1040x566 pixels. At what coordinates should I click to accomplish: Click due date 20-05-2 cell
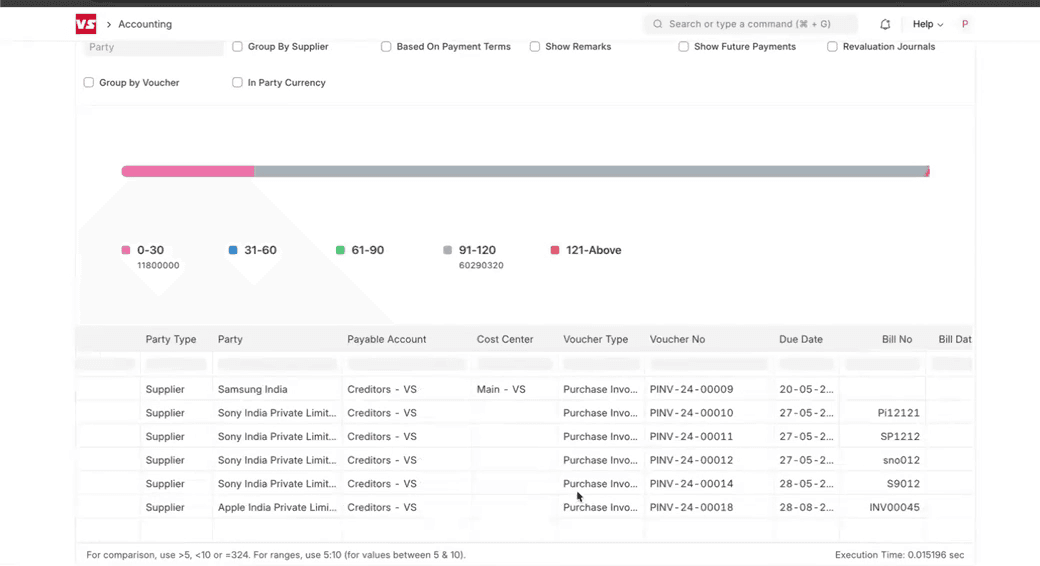pyautogui.click(x=806, y=389)
